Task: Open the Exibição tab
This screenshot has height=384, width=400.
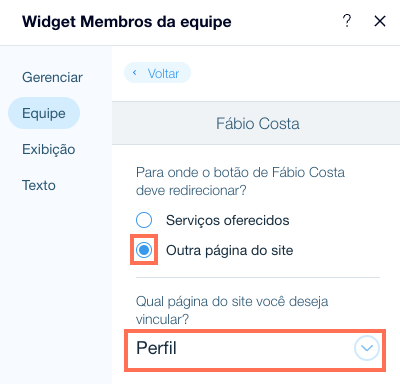Action: point(49,149)
